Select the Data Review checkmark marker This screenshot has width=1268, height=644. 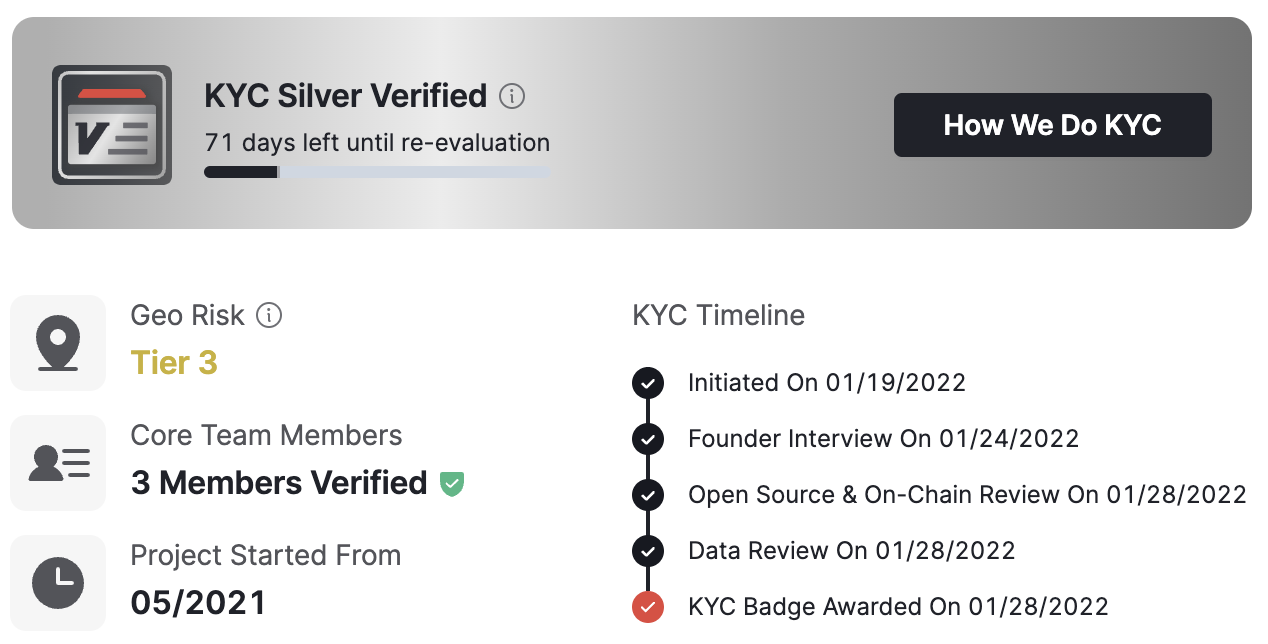pyautogui.click(x=648, y=551)
